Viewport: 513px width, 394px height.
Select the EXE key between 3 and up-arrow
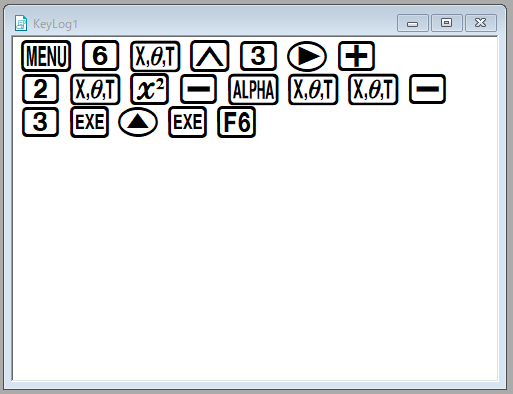(89, 122)
